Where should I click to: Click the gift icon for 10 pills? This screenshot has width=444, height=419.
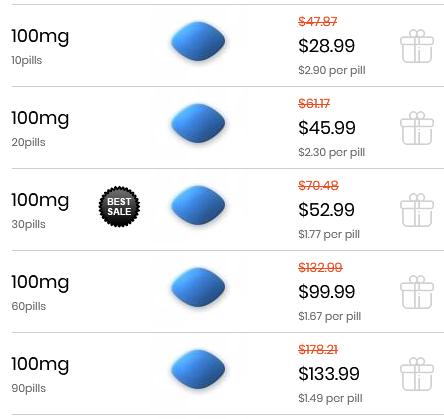click(417, 46)
